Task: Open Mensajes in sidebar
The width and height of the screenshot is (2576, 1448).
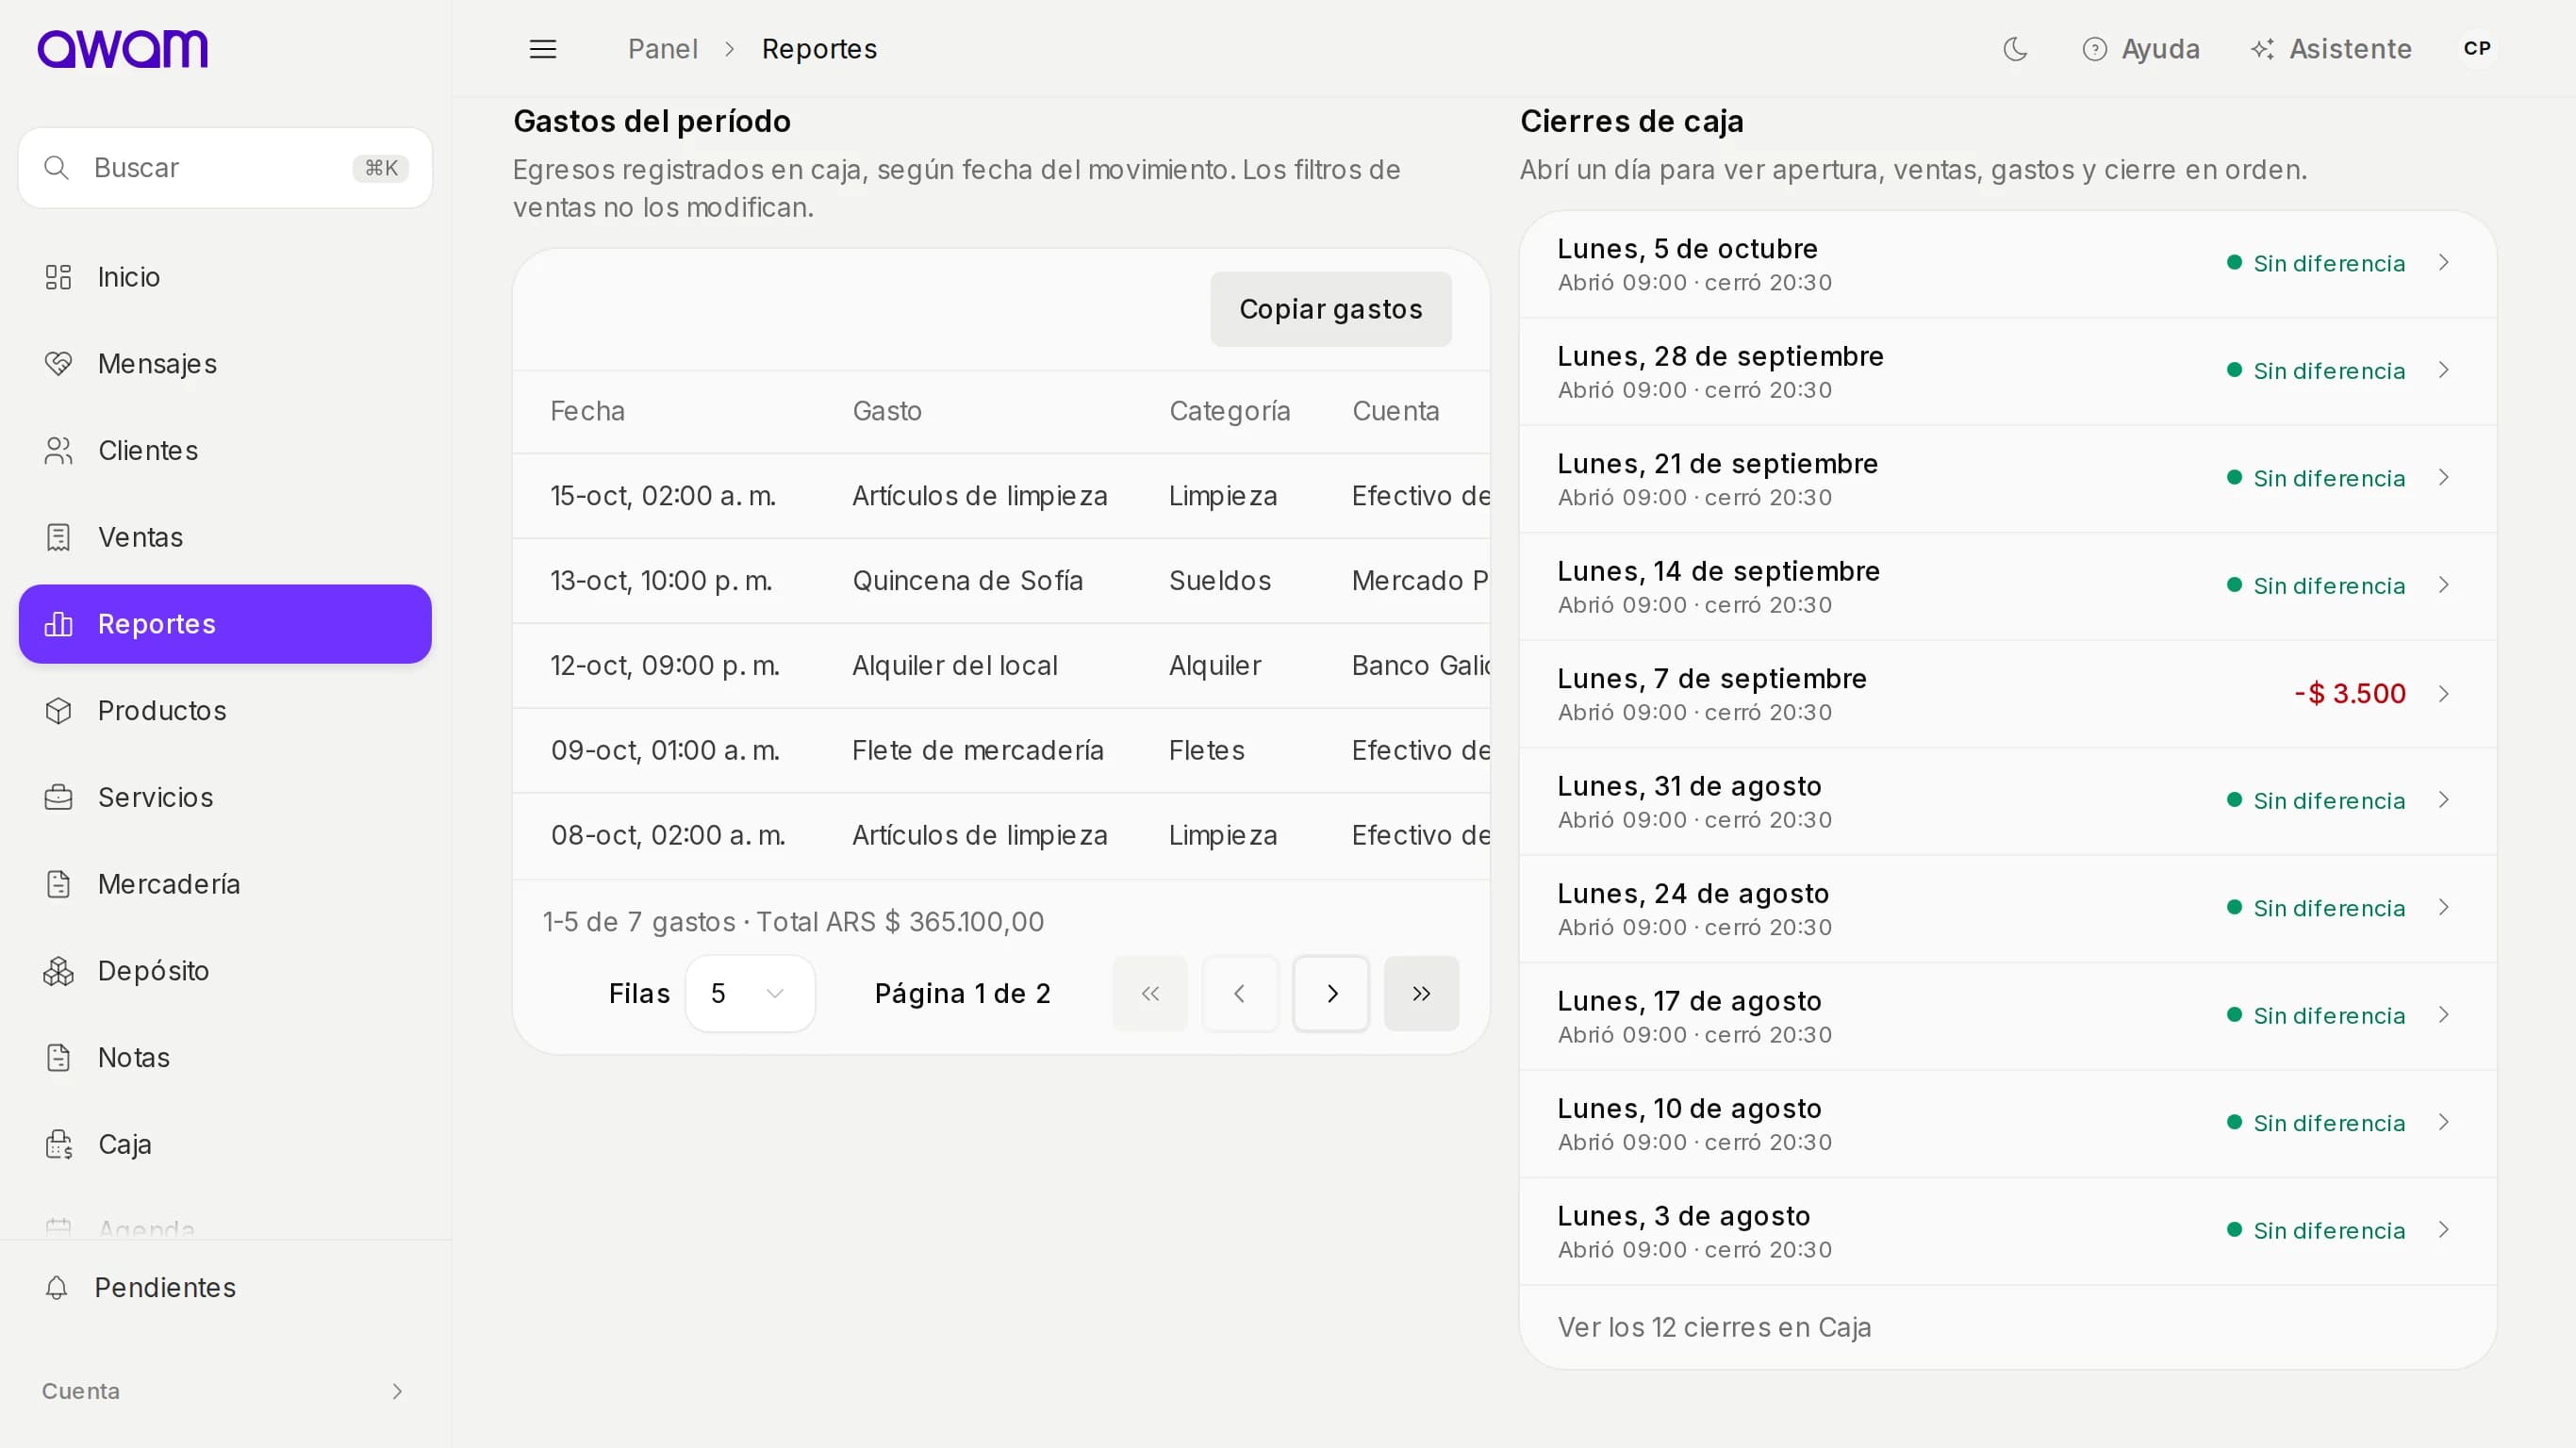Action: [x=225, y=364]
